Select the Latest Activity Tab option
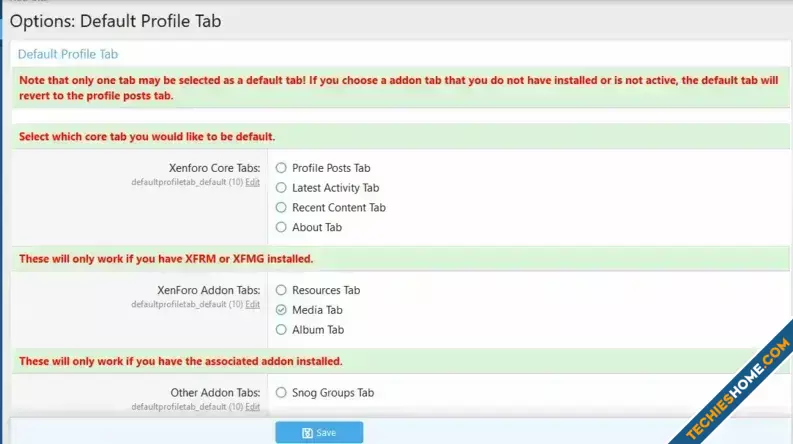The width and height of the screenshot is (793, 444). [281, 188]
